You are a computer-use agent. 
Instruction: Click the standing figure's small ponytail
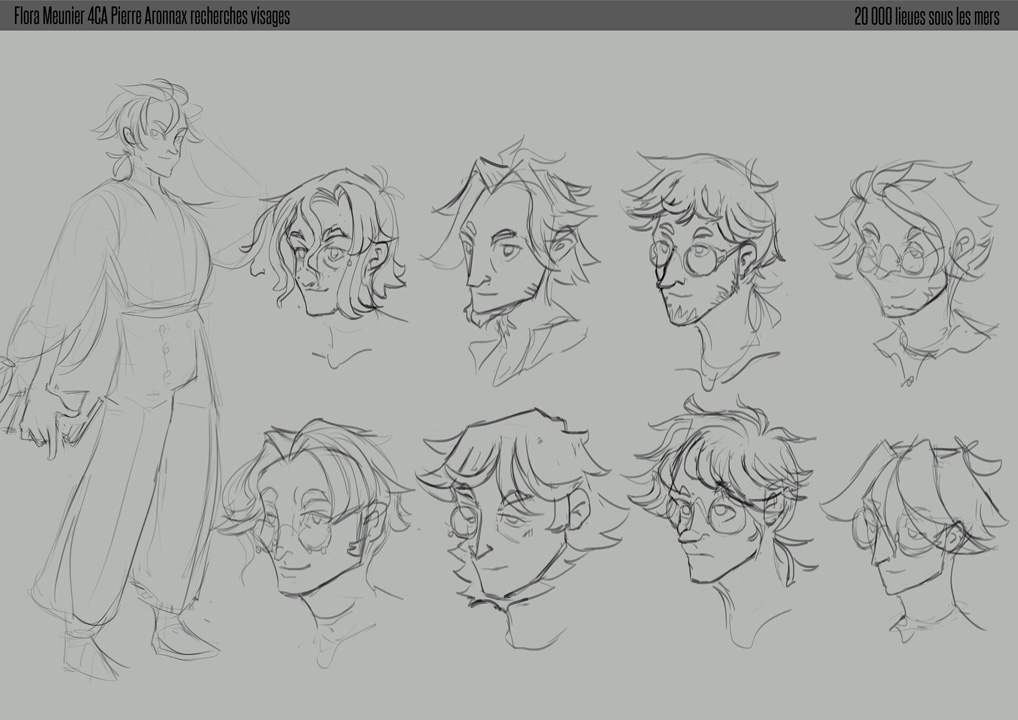[122, 165]
